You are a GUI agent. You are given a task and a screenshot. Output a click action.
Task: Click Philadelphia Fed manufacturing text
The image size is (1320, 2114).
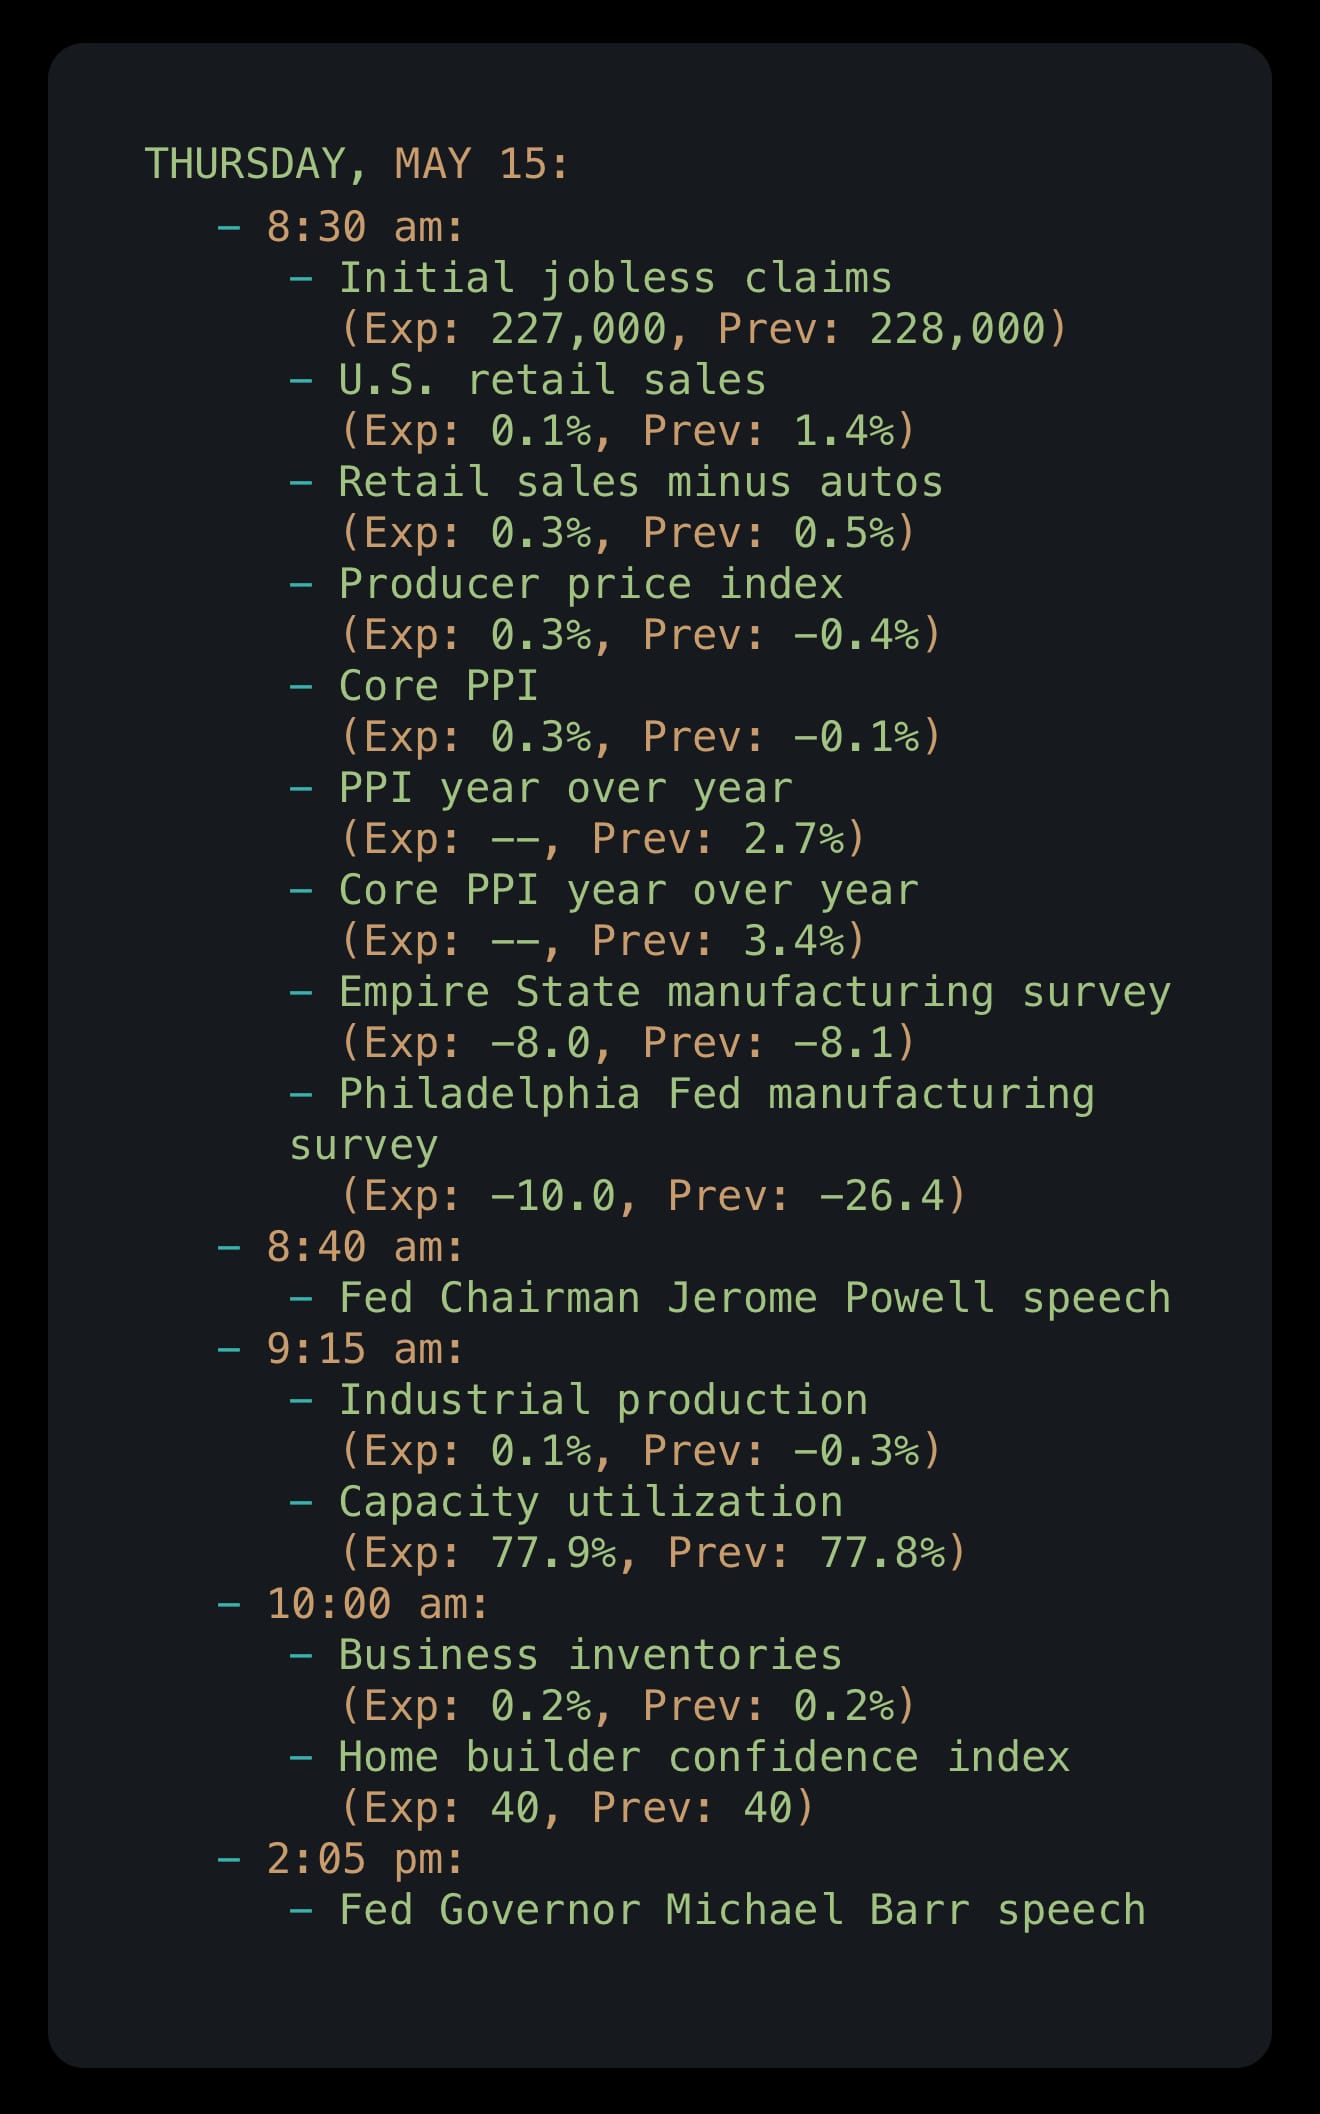716,1094
